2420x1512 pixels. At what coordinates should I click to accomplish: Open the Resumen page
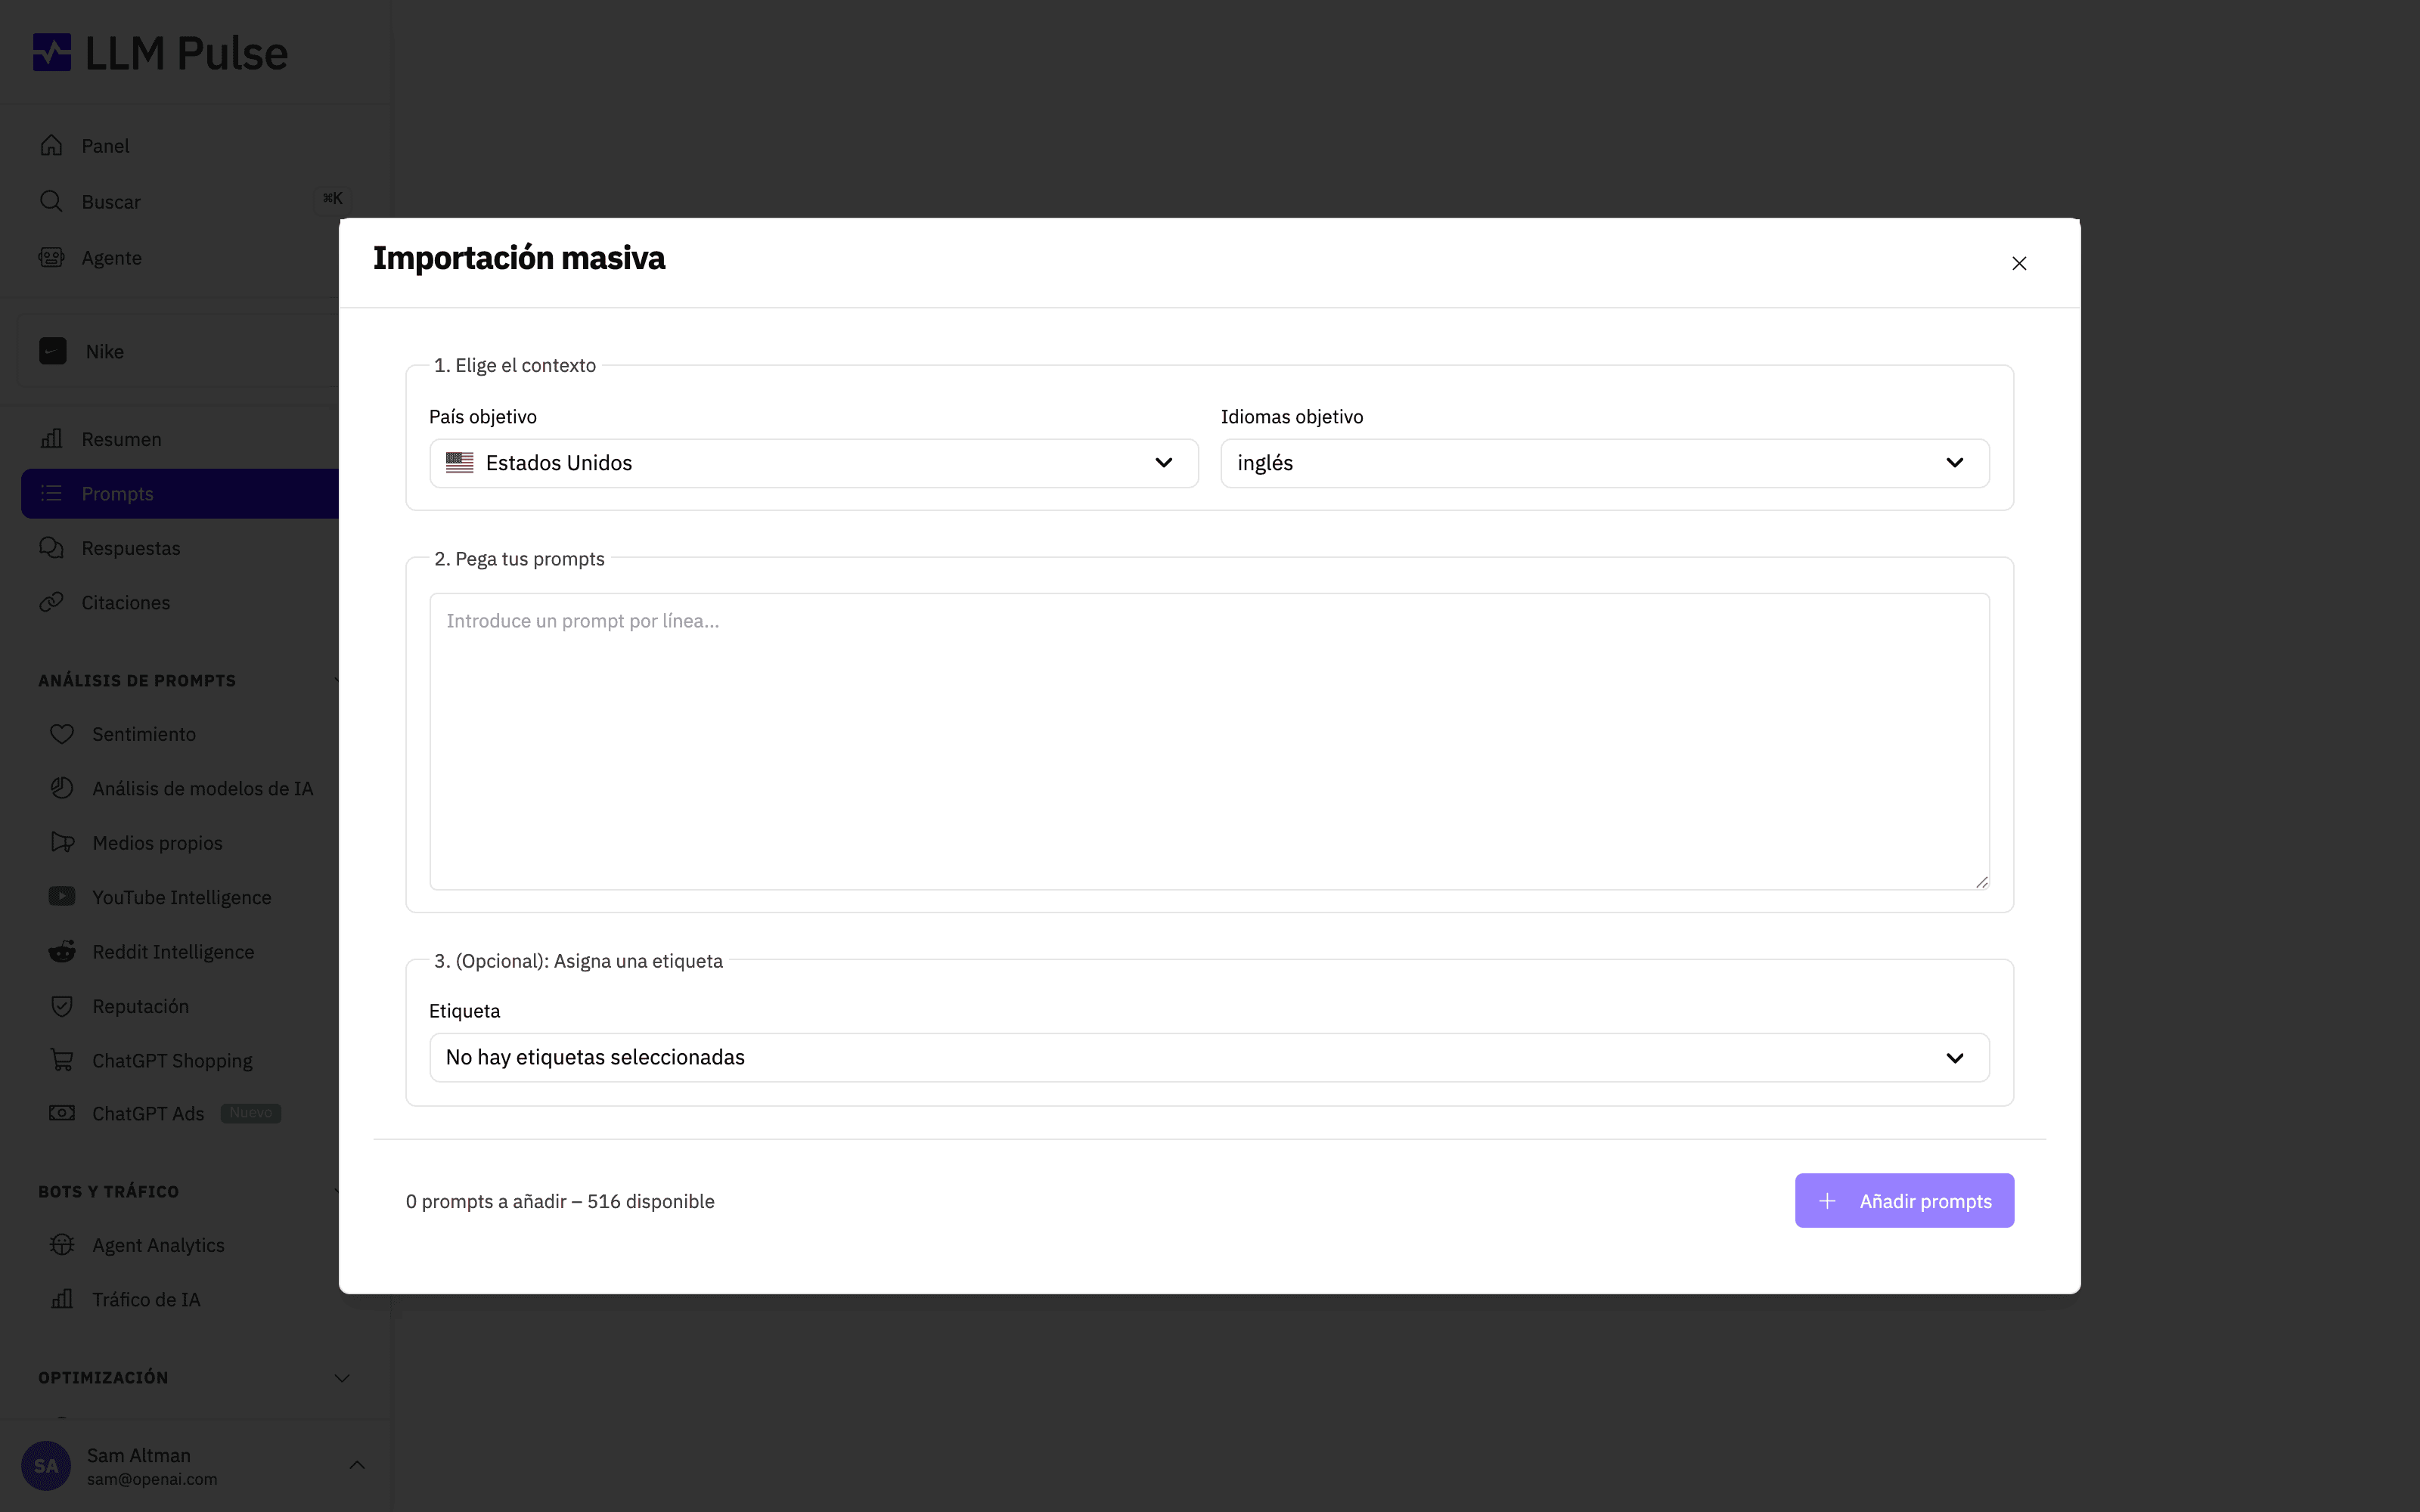click(121, 439)
